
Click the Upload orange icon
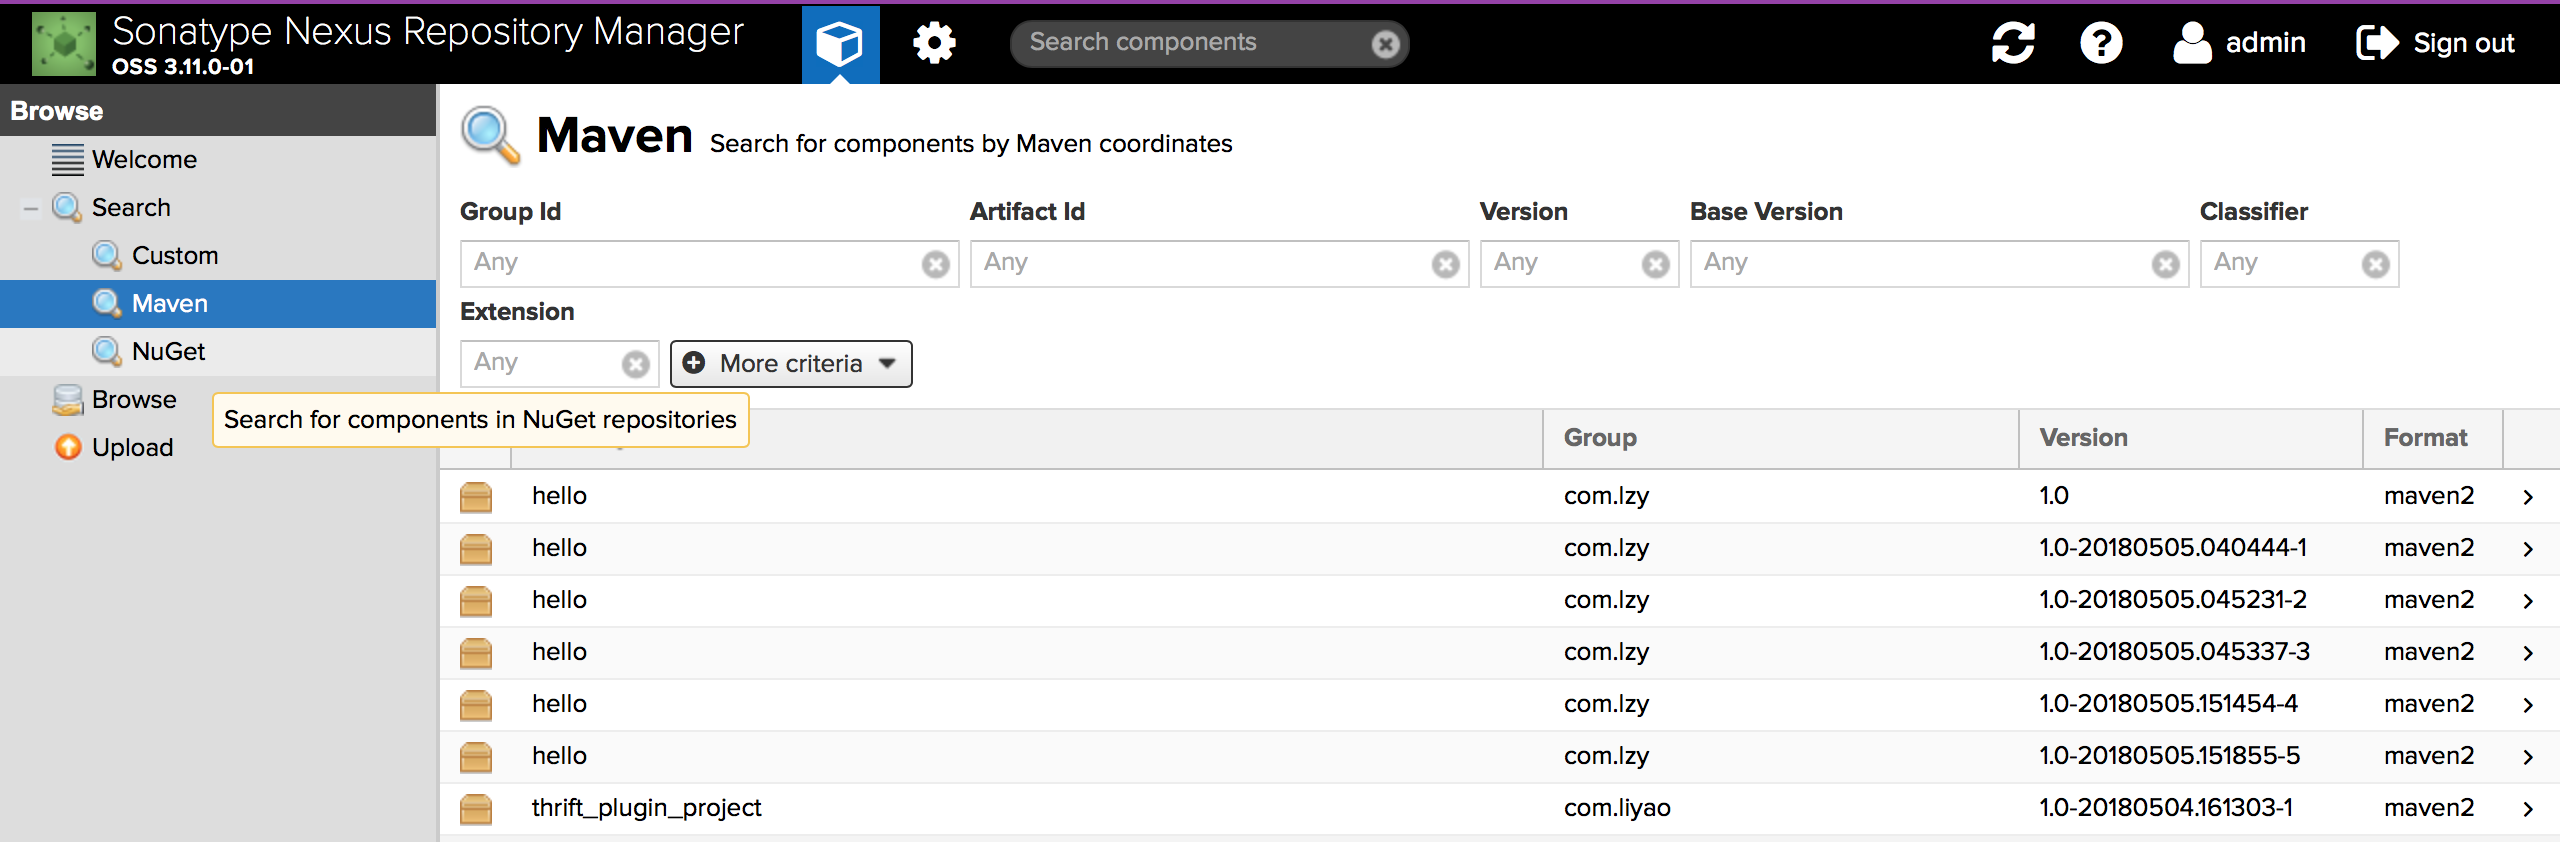68,447
